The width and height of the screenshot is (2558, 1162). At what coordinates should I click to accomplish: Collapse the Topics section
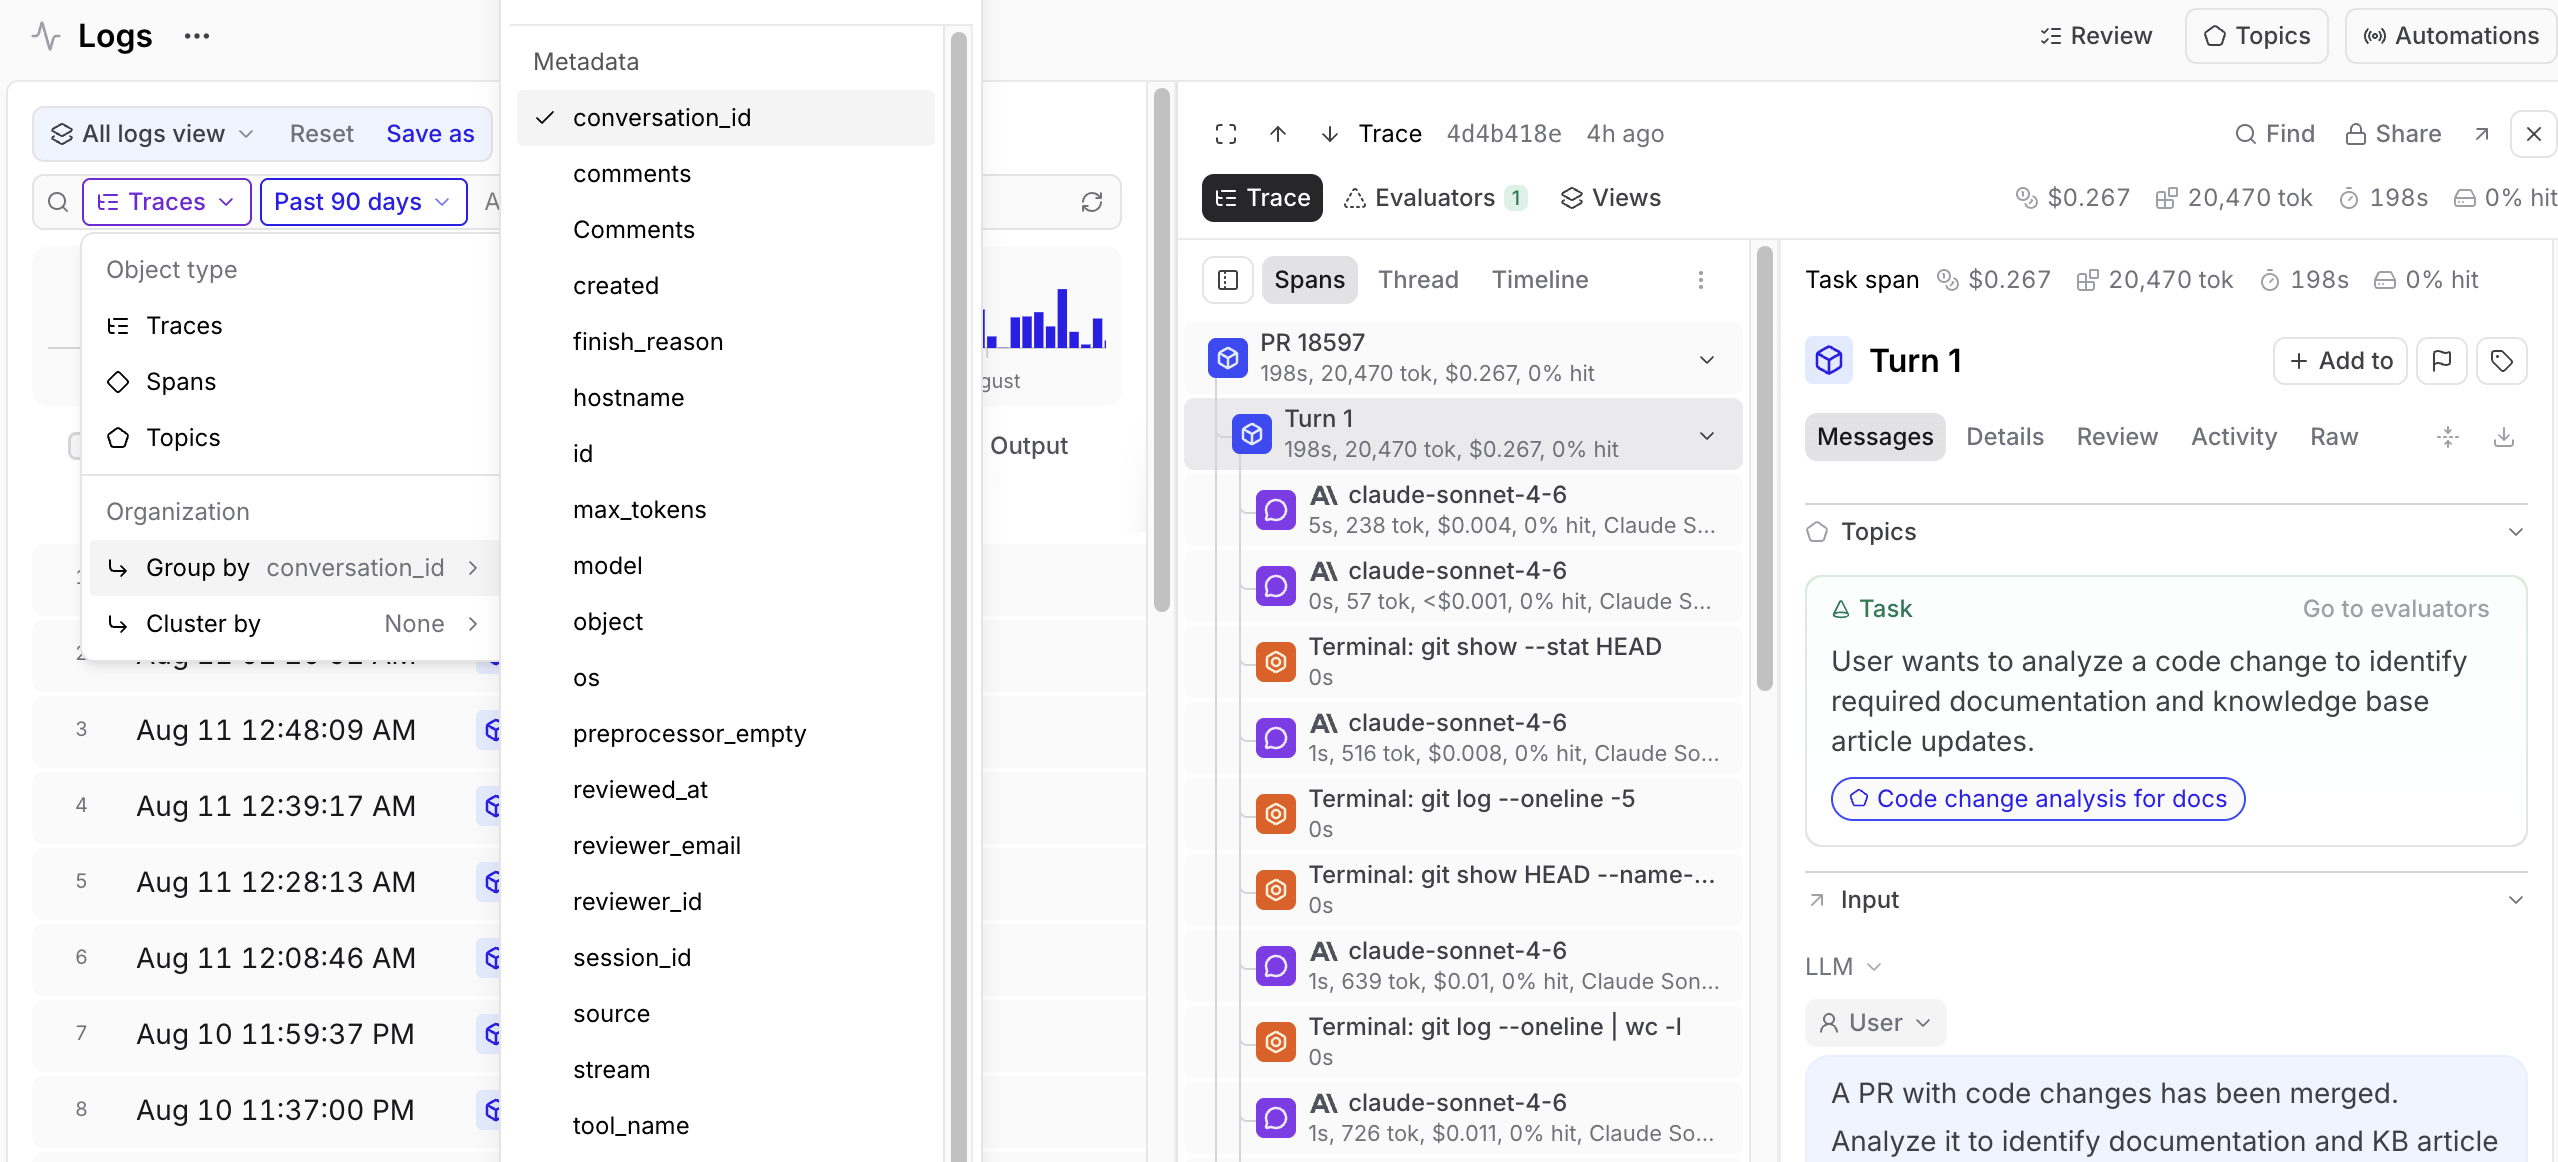(2515, 532)
